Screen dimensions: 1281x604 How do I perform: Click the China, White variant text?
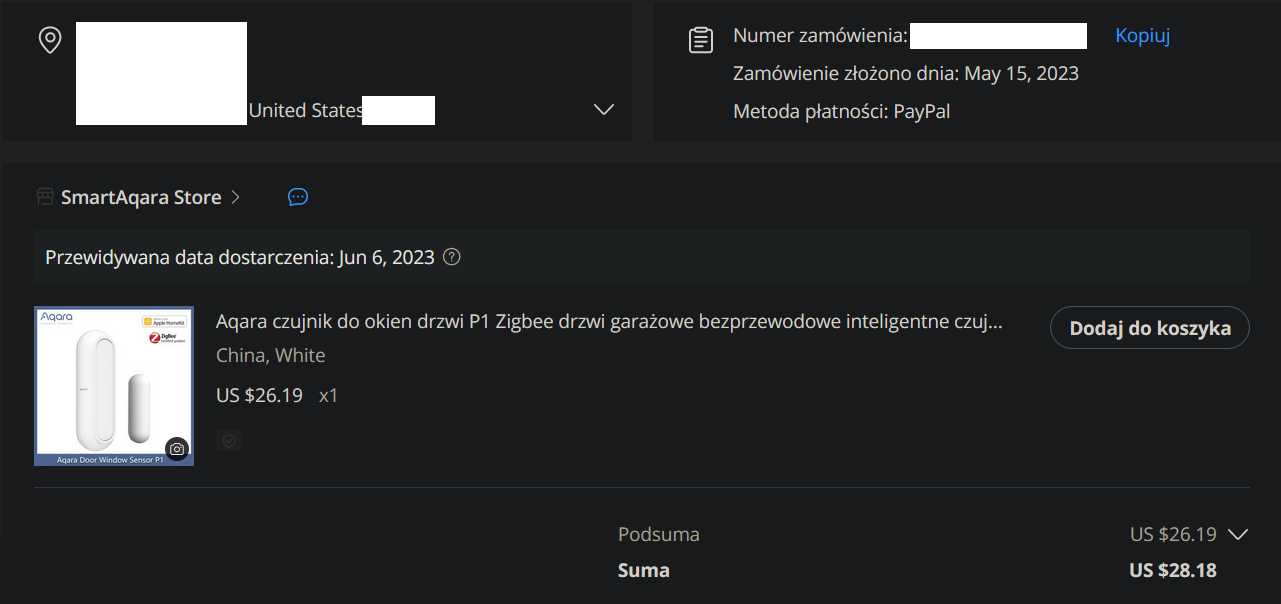271,356
